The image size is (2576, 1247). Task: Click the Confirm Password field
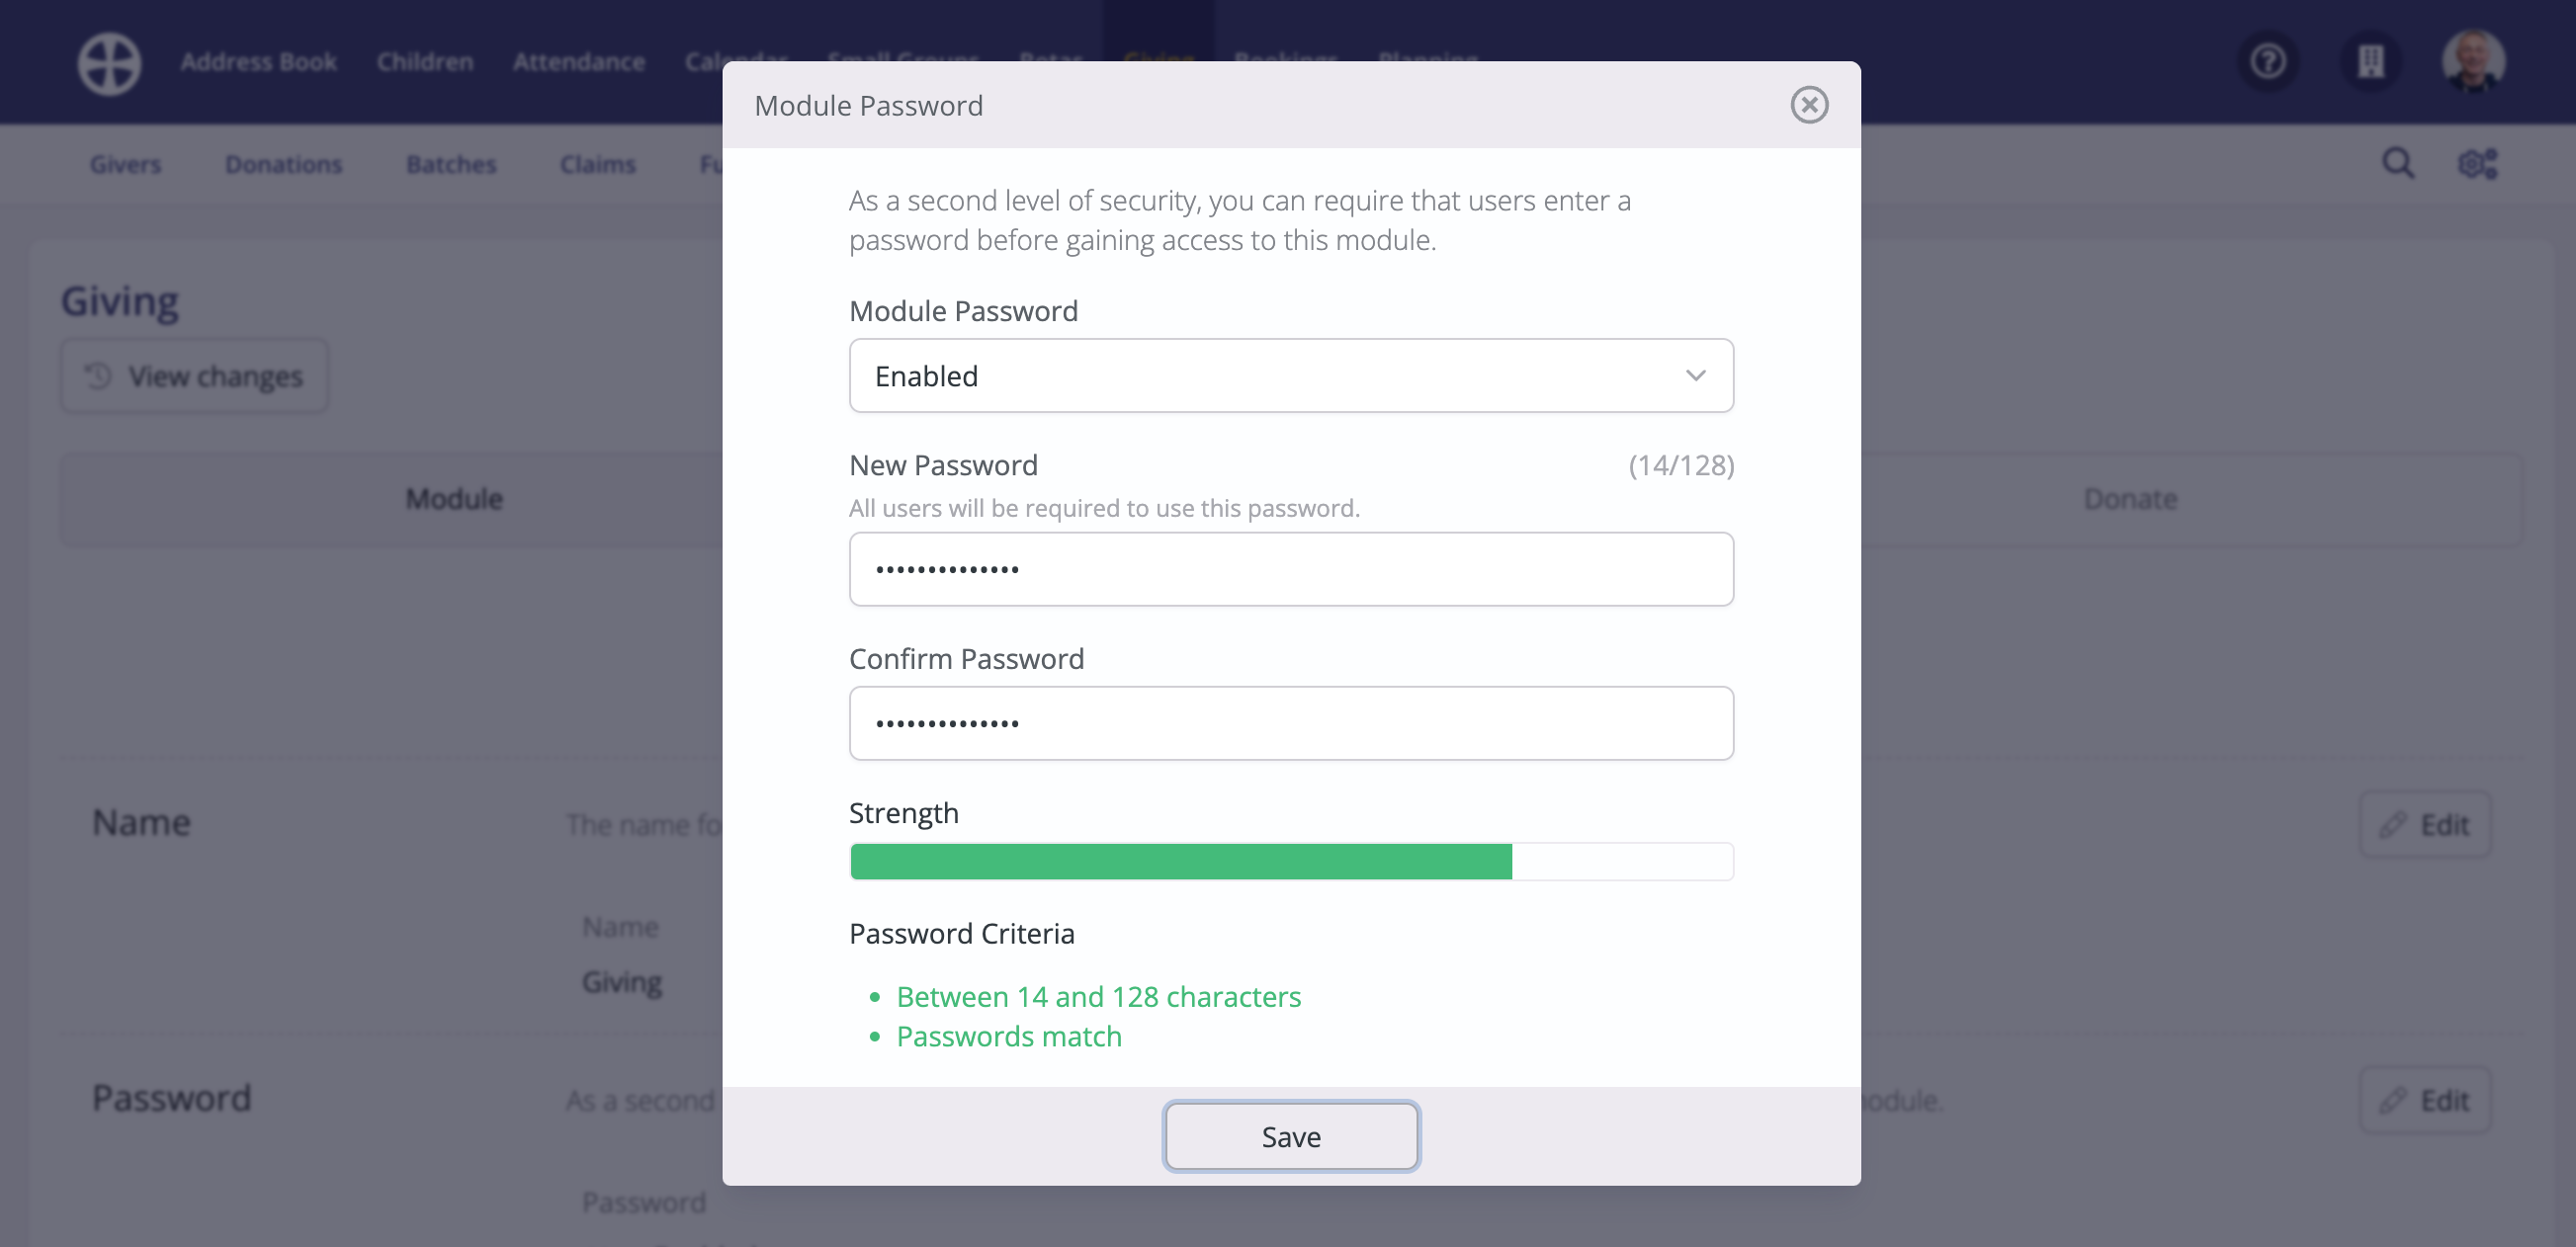1290,723
